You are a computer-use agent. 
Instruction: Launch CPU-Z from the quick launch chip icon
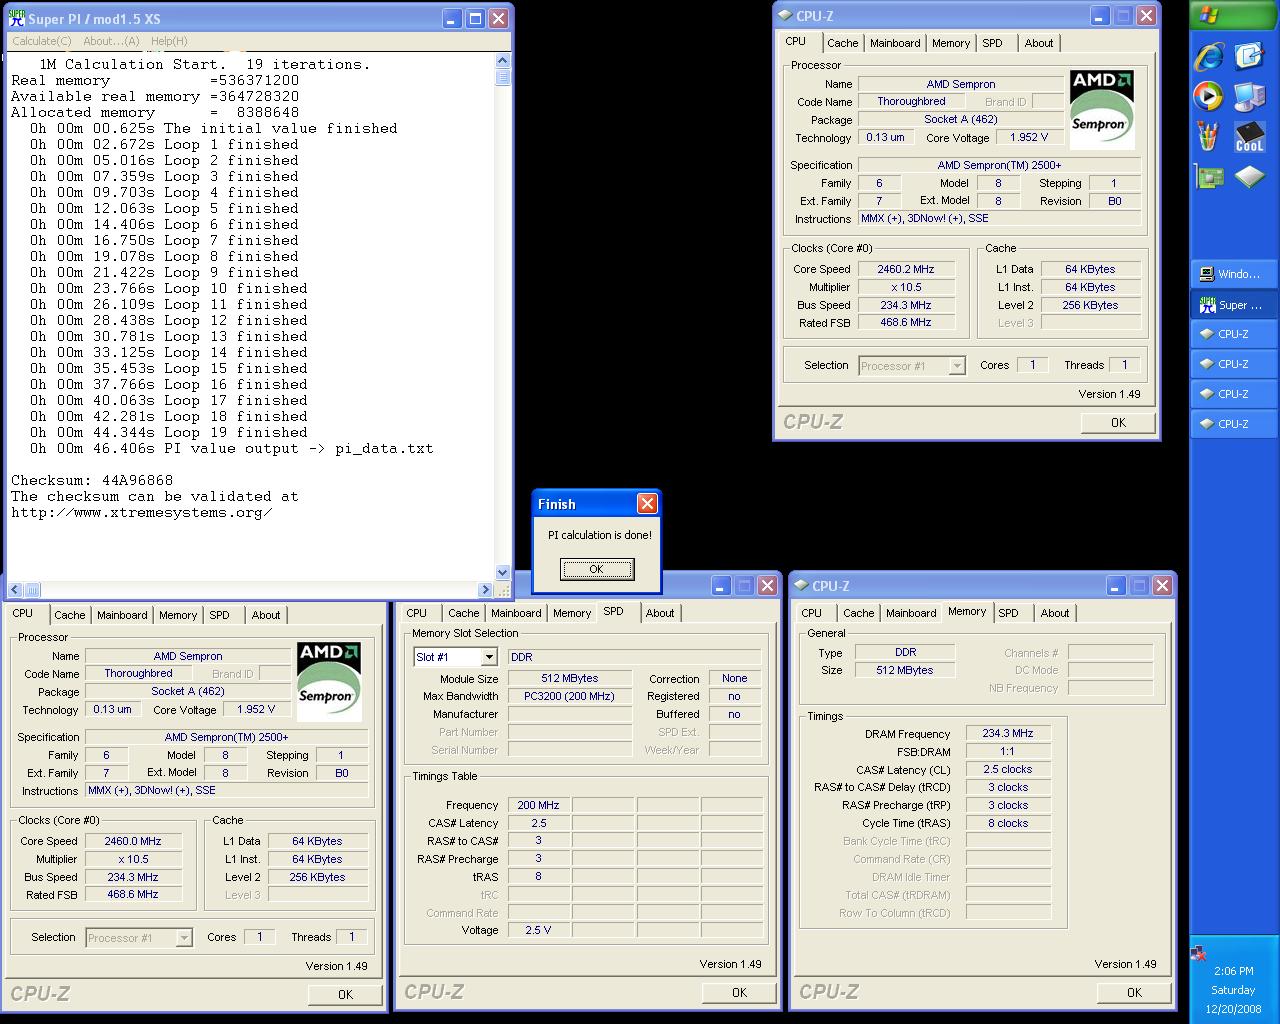(1249, 177)
